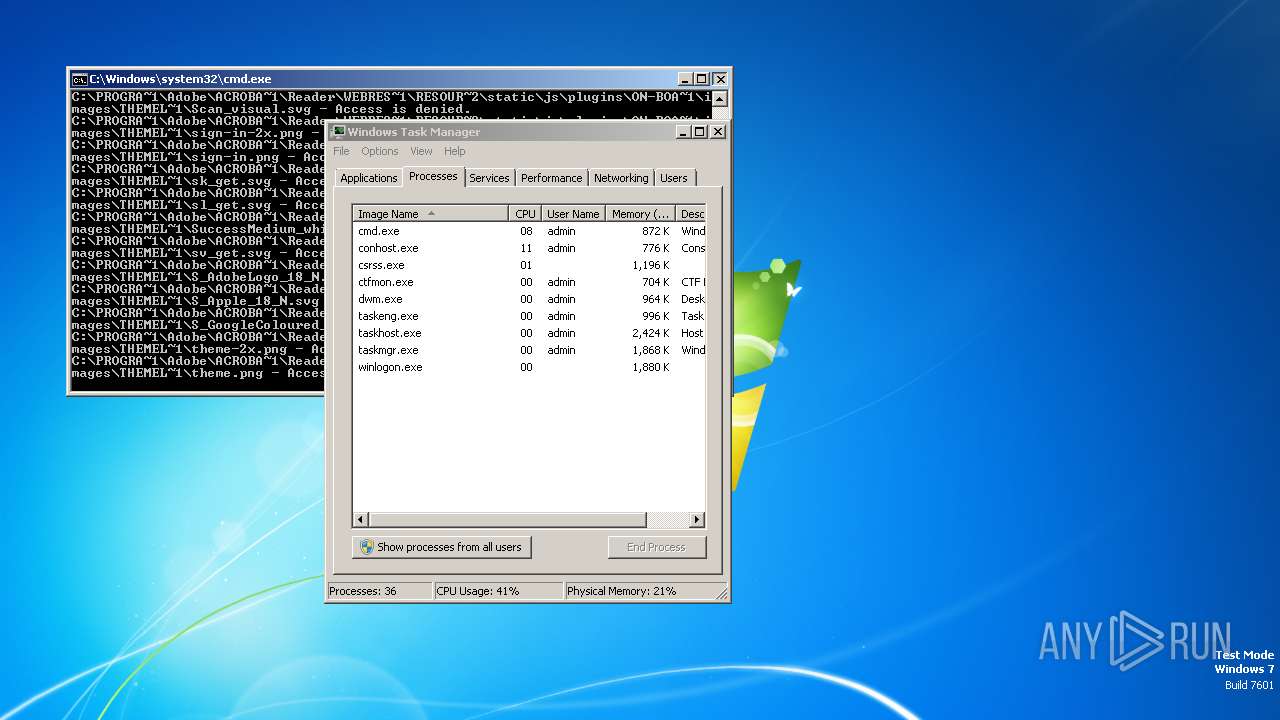Viewport: 1280px width, 720px height.
Task: Click the 1,880 K memory value for winlogon.exe
Action: pos(651,367)
